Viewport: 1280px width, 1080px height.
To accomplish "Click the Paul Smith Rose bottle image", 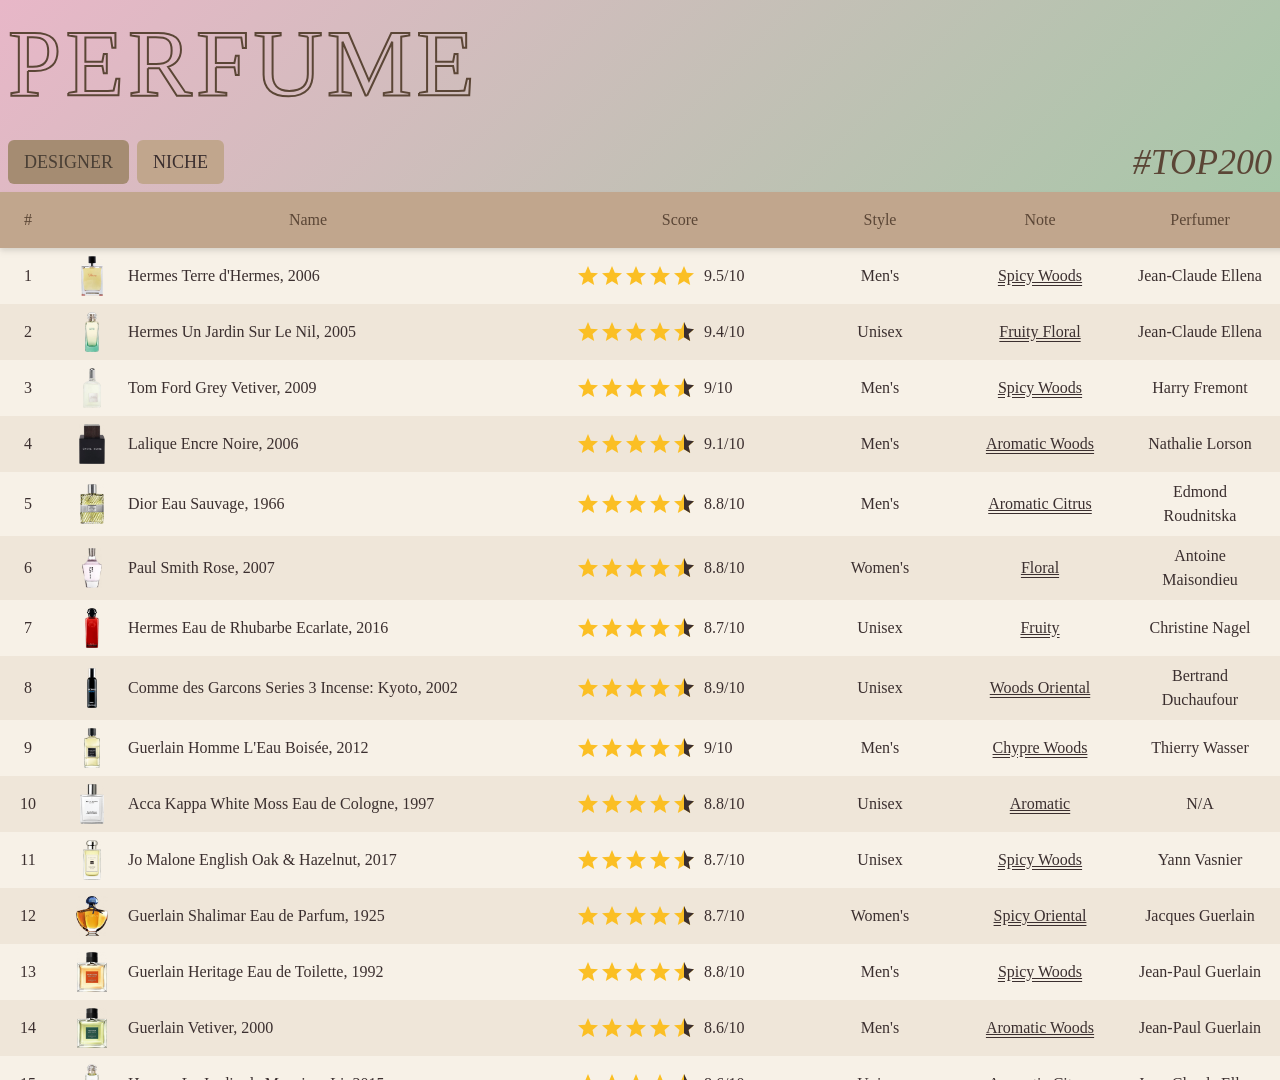I will coord(92,568).
